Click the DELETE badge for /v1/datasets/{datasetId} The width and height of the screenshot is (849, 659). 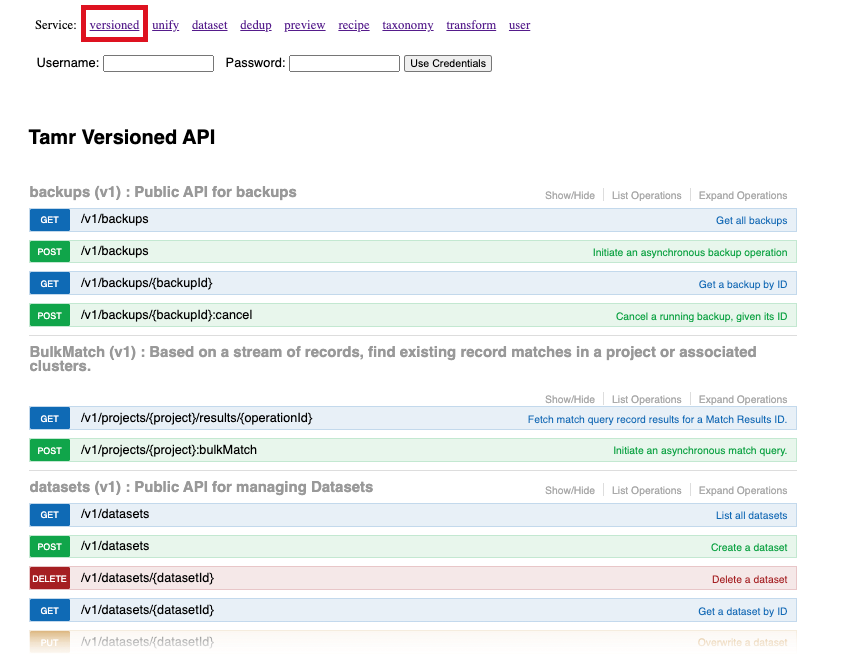(49, 579)
